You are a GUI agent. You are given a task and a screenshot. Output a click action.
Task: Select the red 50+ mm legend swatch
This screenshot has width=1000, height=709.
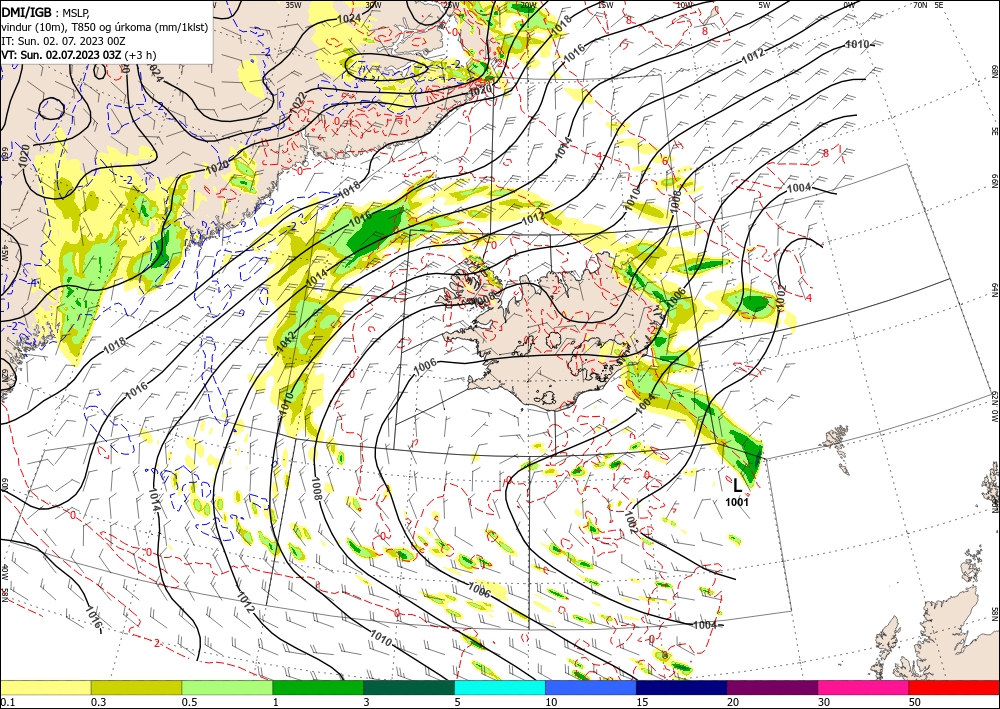954,688
